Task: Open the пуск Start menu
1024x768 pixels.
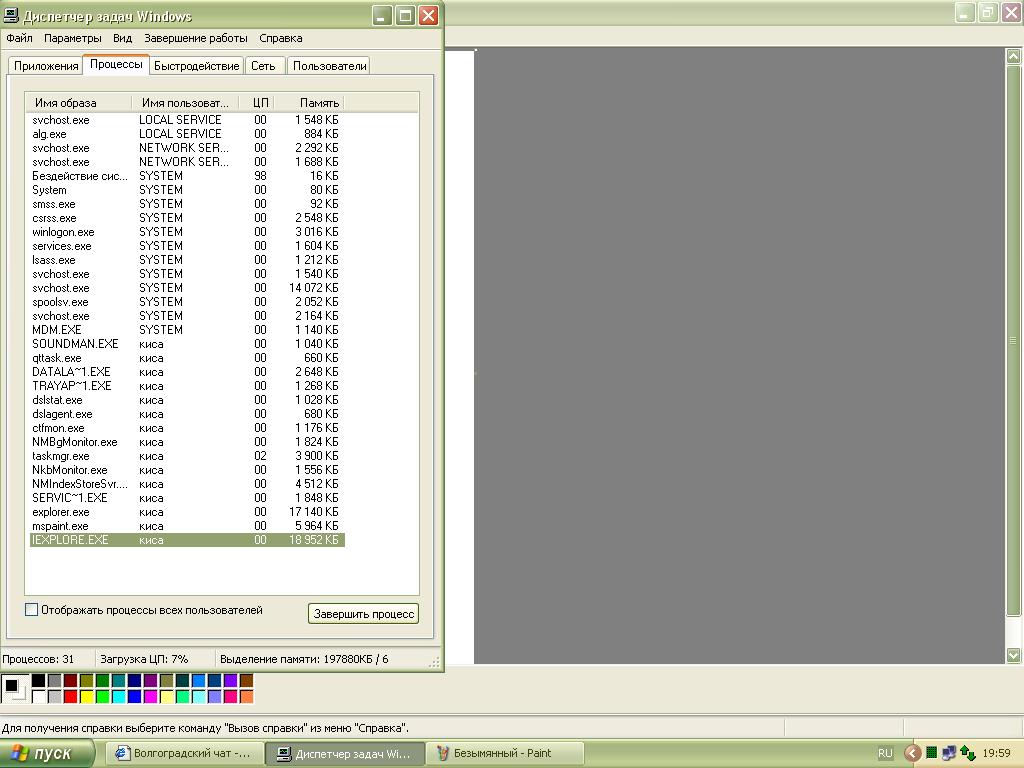Action: pyautogui.click(x=47, y=753)
